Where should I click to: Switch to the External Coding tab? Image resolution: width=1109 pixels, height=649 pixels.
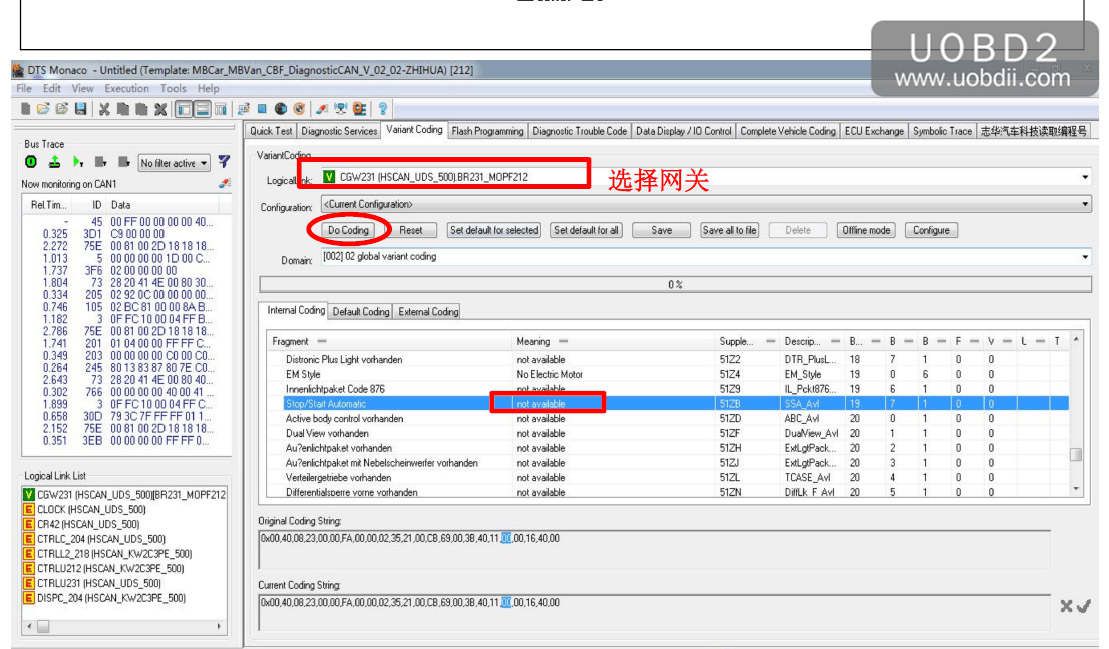pyautogui.click(x=428, y=312)
